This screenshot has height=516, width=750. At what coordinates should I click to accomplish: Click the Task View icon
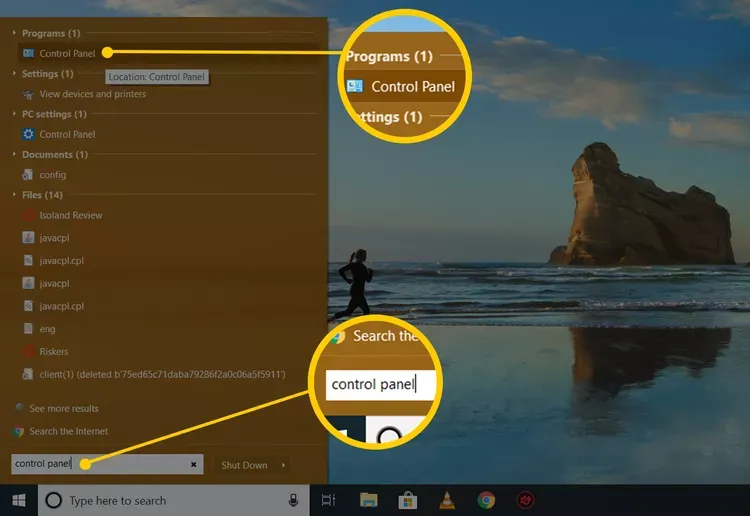pyautogui.click(x=328, y=500)
